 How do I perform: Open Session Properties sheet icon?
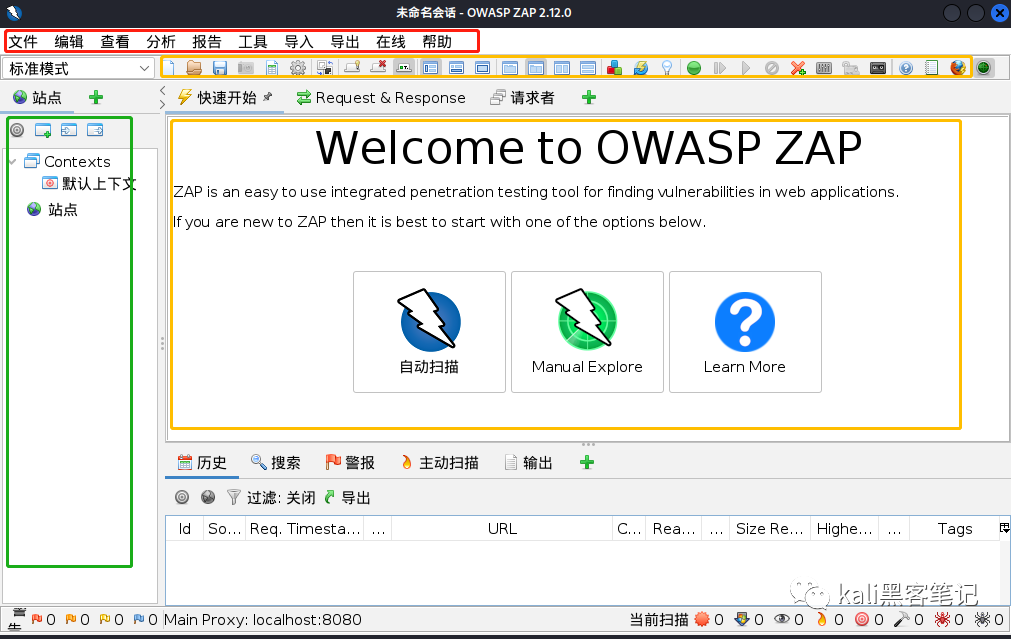click(272, 68)
